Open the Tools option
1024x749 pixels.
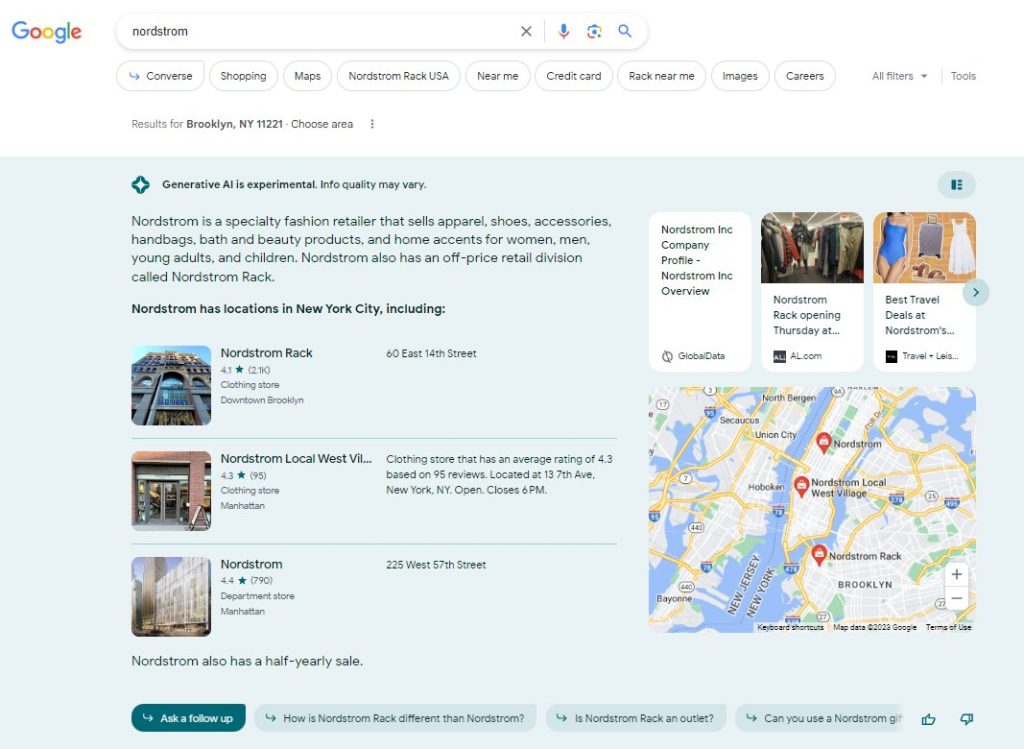tap(963, 76)
